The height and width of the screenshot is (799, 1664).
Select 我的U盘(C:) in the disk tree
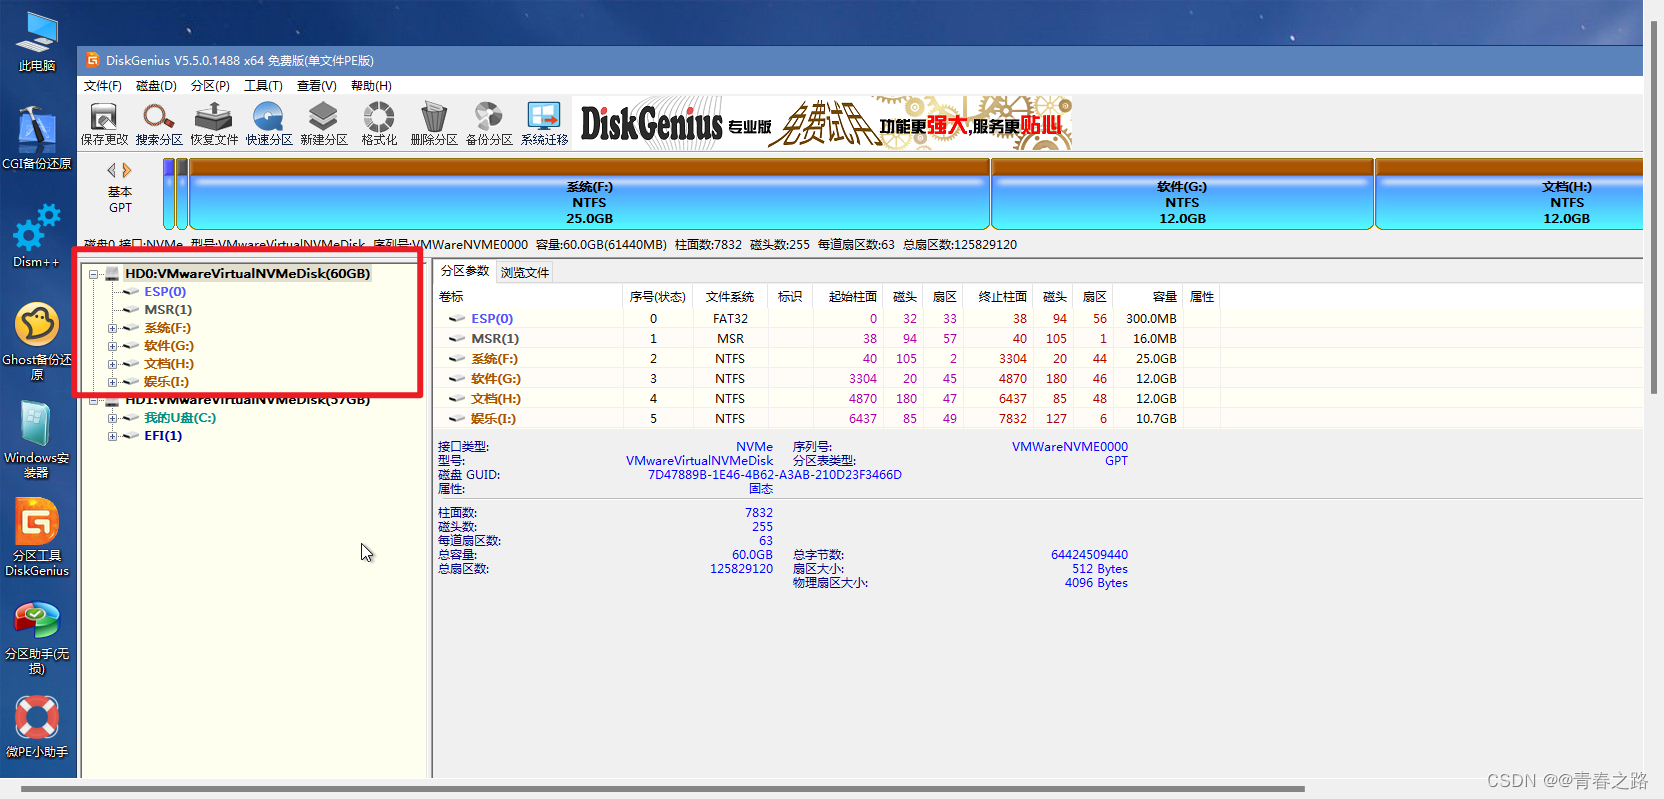[x=180, y=418]
